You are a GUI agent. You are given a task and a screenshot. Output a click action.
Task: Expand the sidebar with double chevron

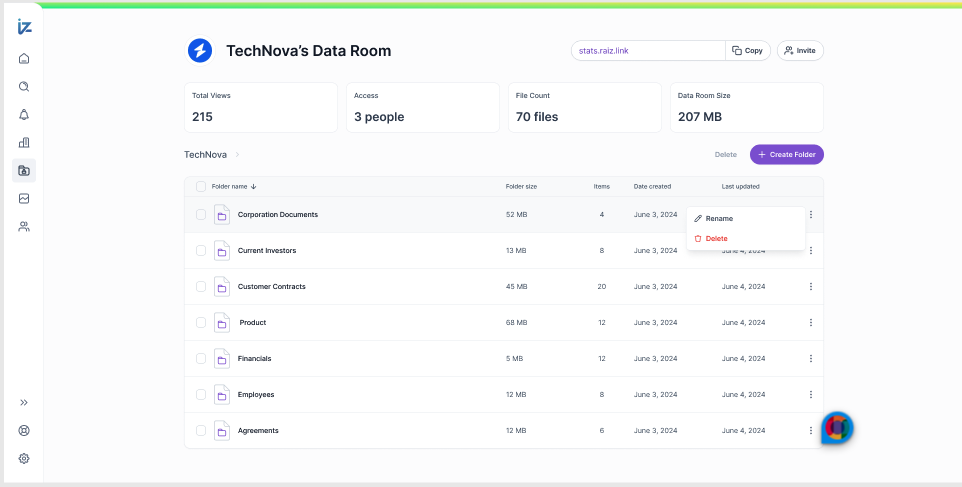pyautogui.click(x=24, y=402)
